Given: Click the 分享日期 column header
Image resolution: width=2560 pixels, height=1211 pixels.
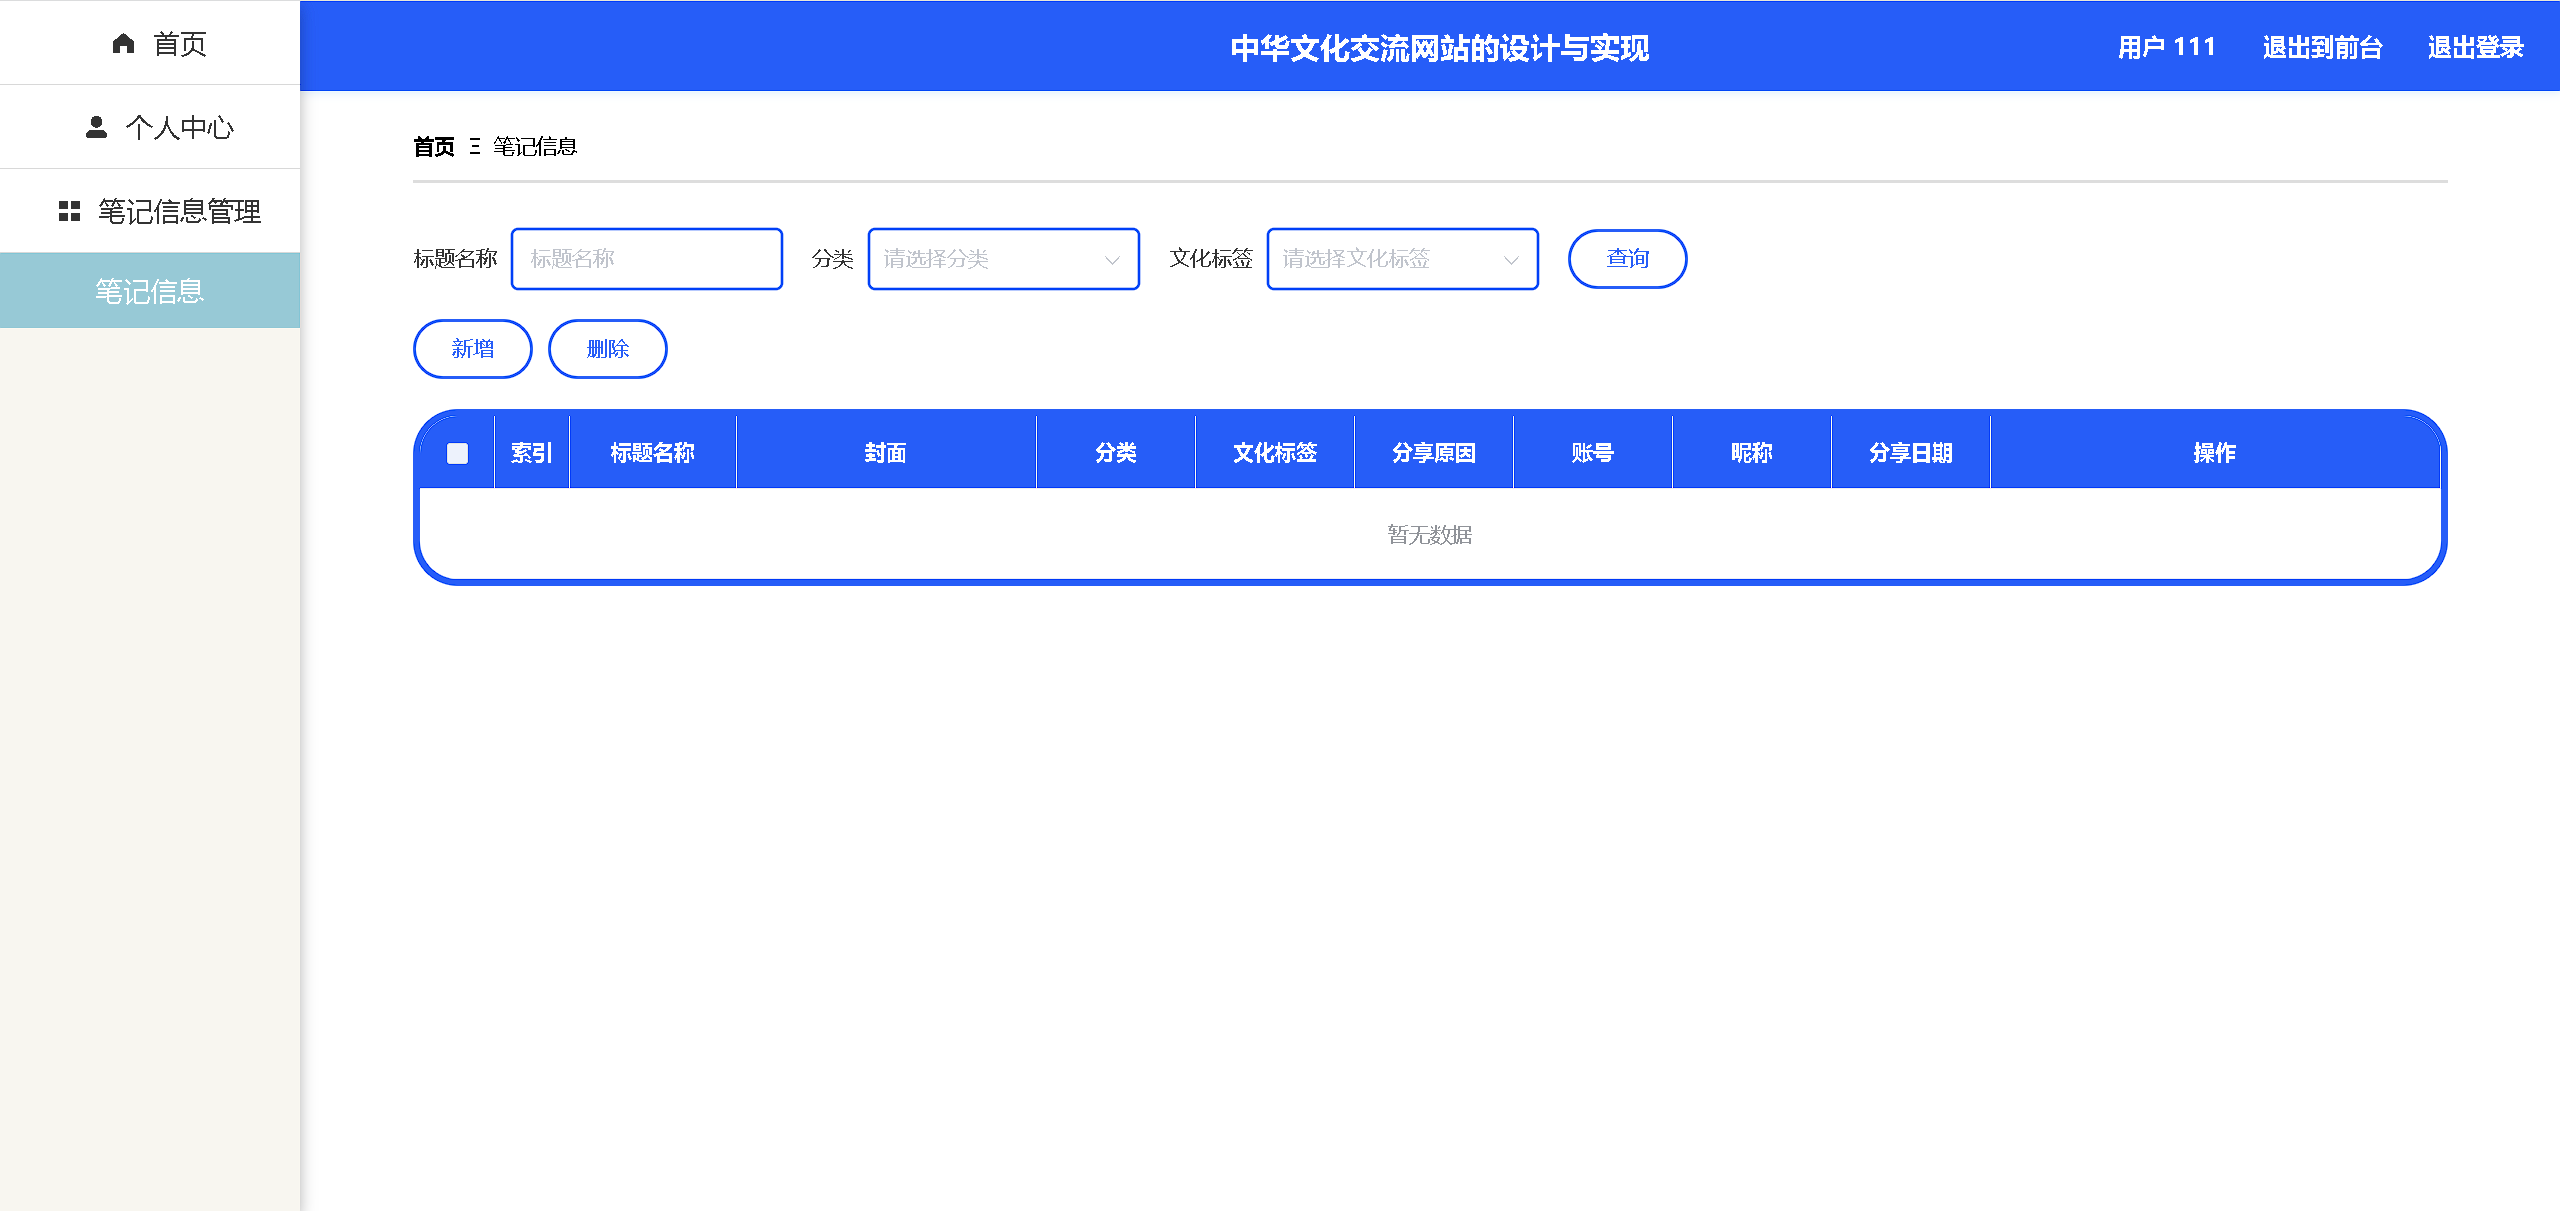Looking at the screenshot, I should 1910,453.
